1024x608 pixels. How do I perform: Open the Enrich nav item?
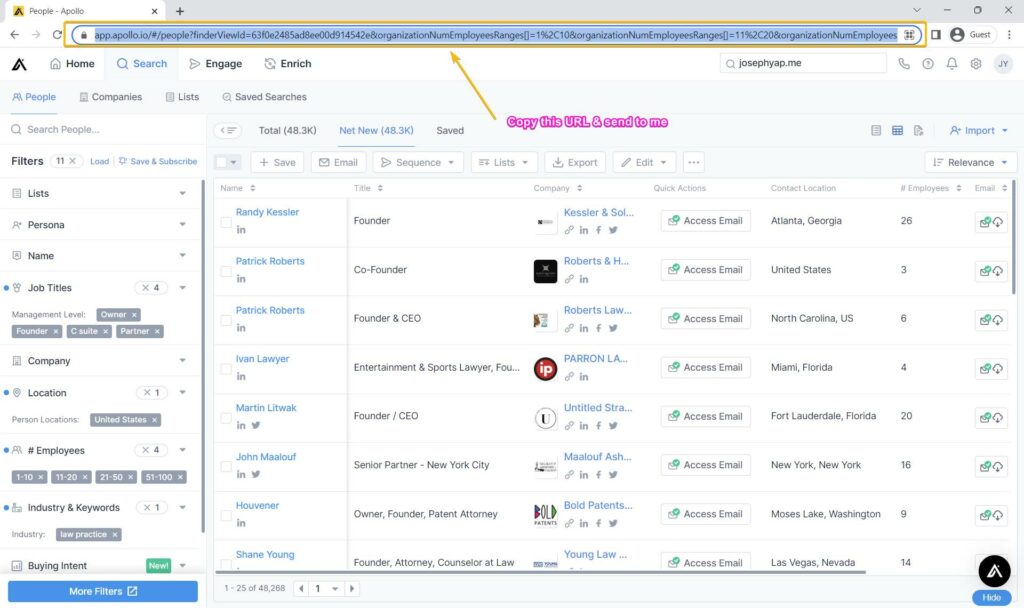point(288,64)
